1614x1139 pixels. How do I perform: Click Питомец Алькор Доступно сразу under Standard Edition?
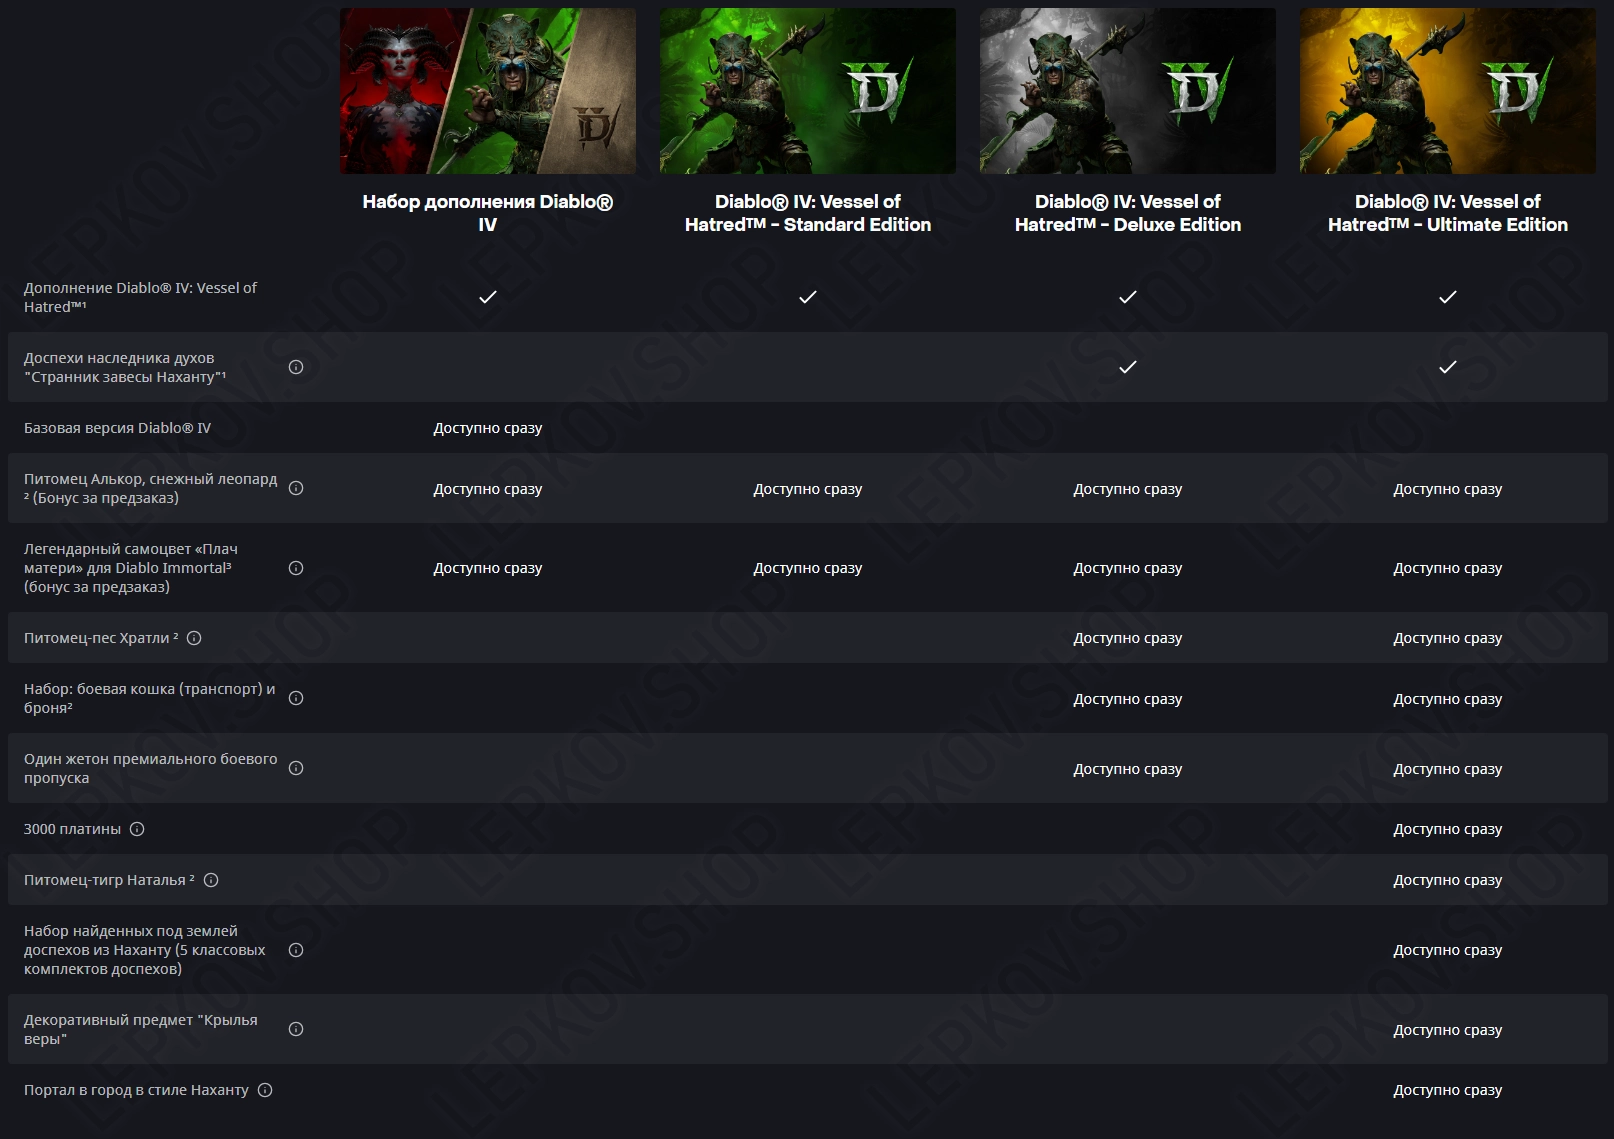coord(808,489)
